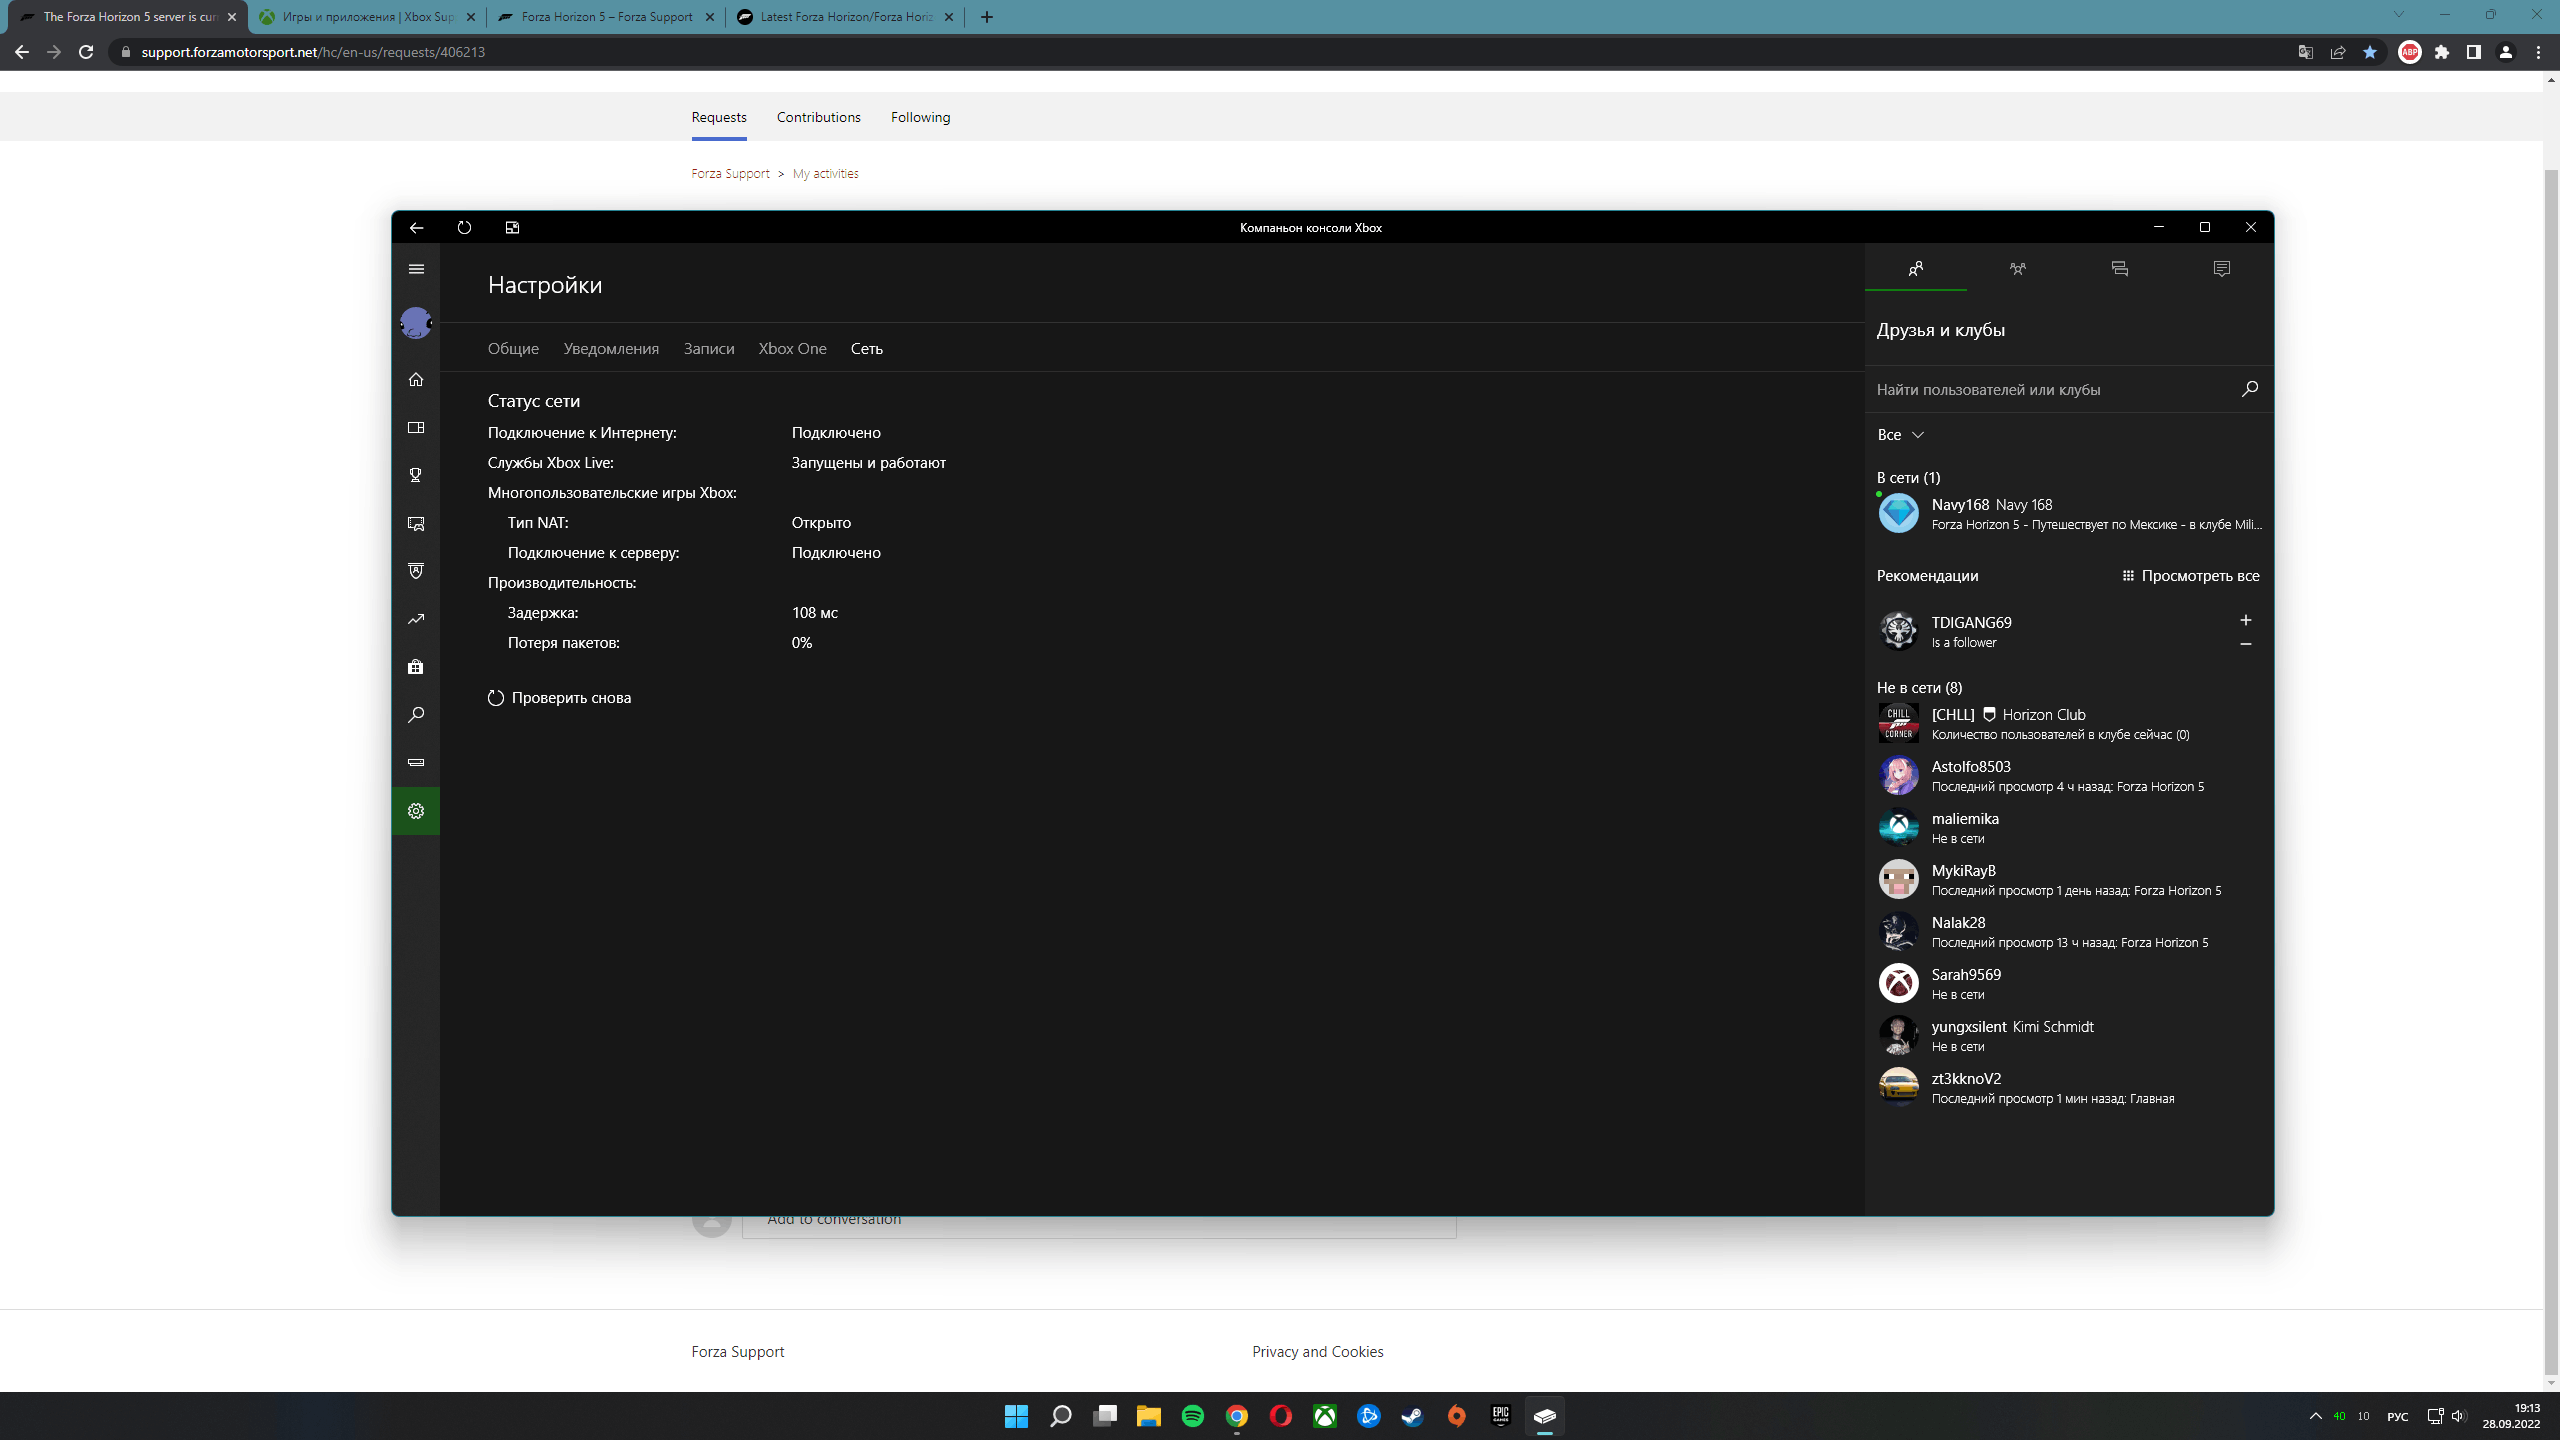Open Microsoft Store bag icon in sidebar

[x=416, y=667]
